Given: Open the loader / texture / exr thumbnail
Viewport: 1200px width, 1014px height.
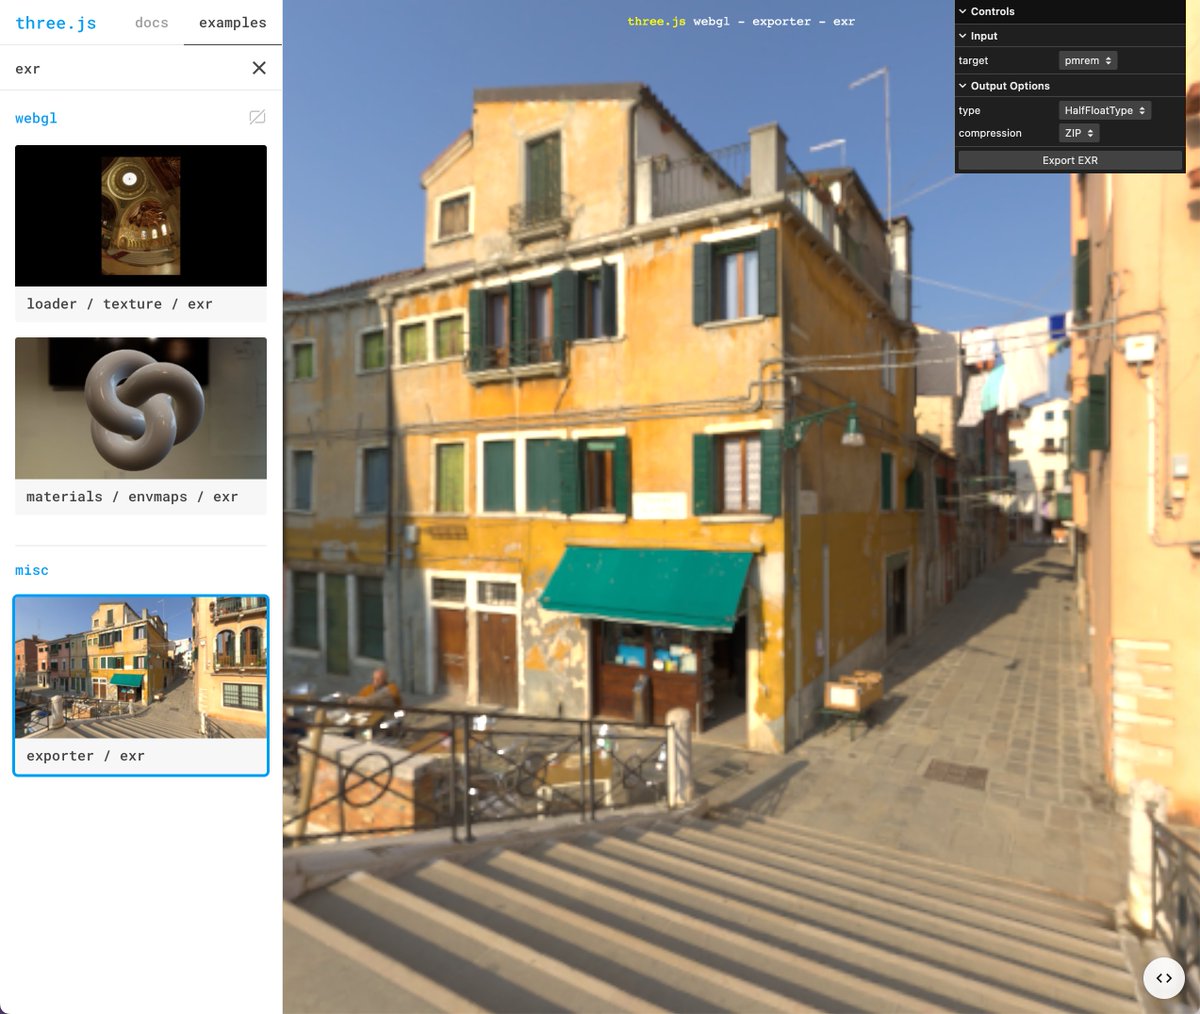Looking at the screenshot, I should (x=141, y=216).
